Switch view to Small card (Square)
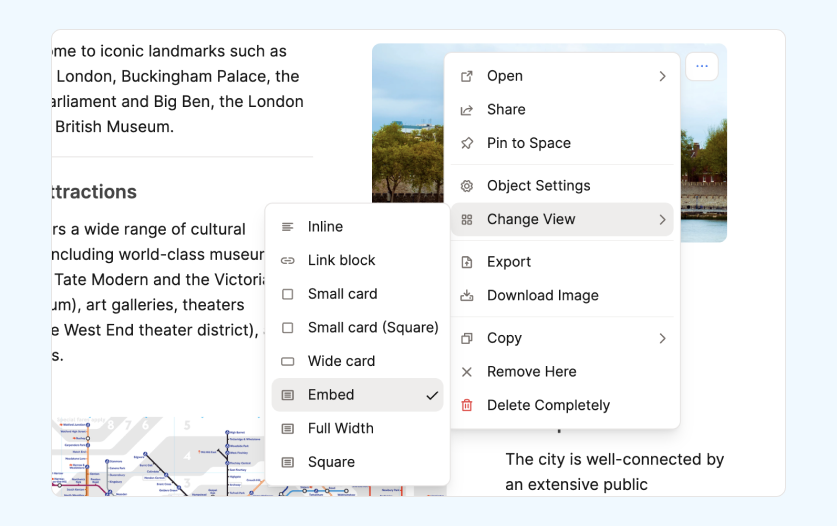This screenshot has width=837, height=526. [x=372, y=327]
